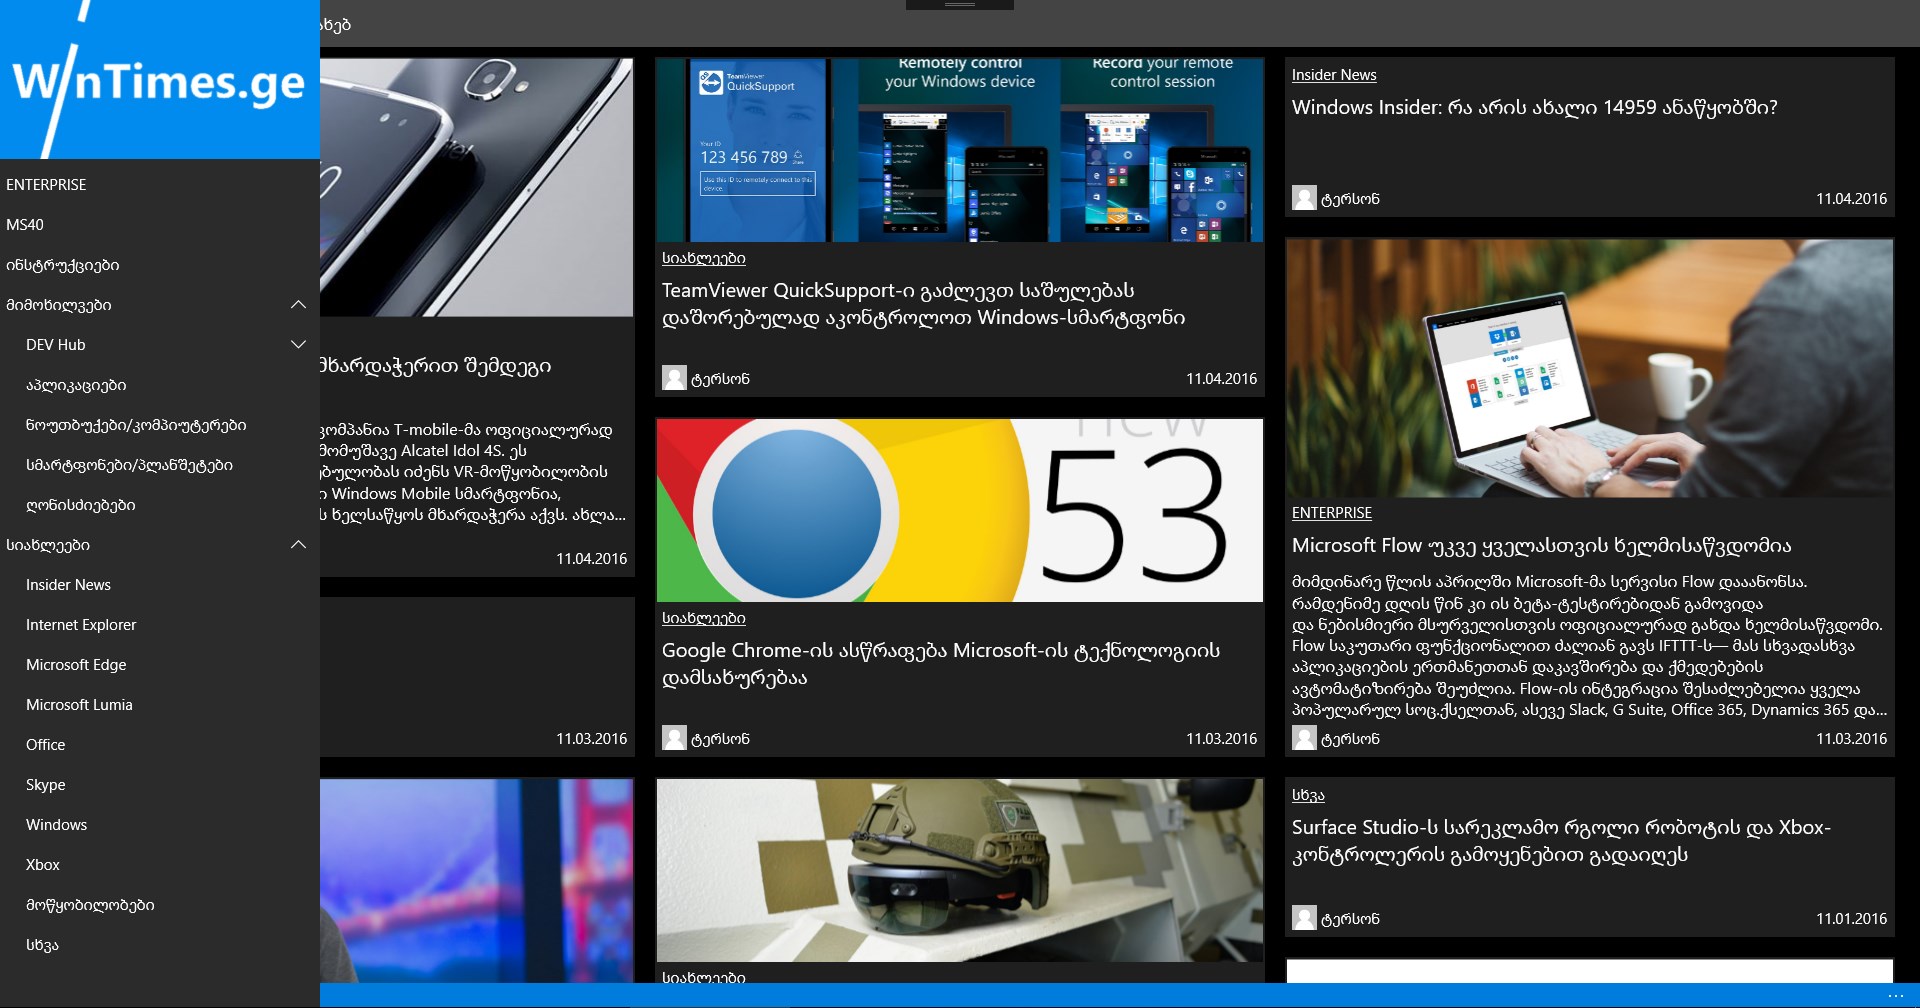The width and height of the screenshot is (1920, 1008).
Task: Open the TeamViewer QuickSupport banner image
Action: coord(960,150)
